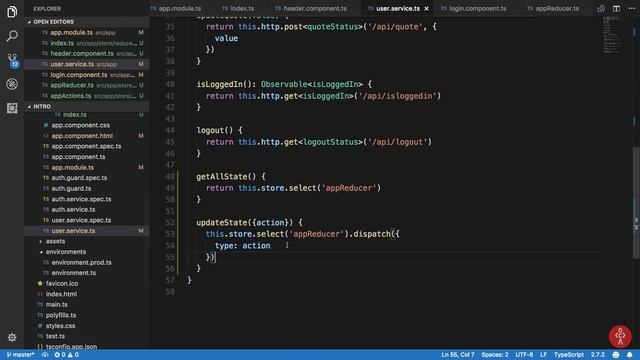The image size is (640, 360).
Task: Open index.html file in explorer
Action: click(61, 294)
